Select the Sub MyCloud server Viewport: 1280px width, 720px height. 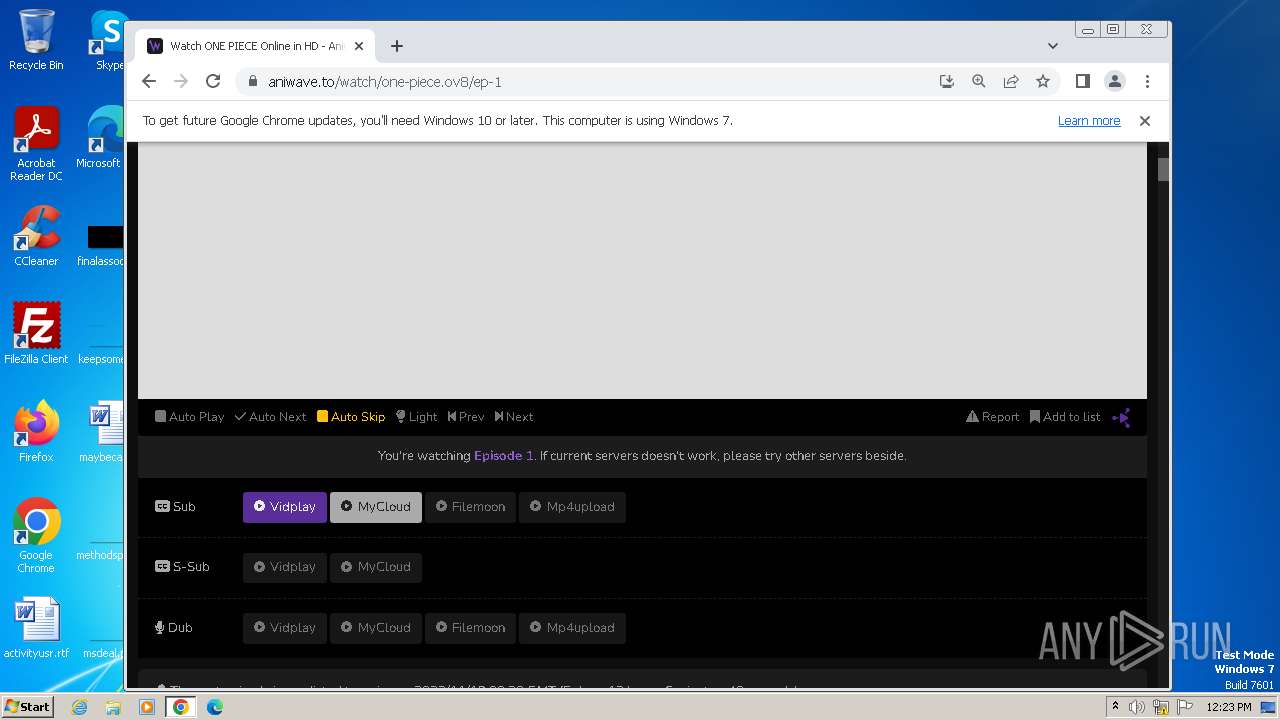tap(376, 507)
